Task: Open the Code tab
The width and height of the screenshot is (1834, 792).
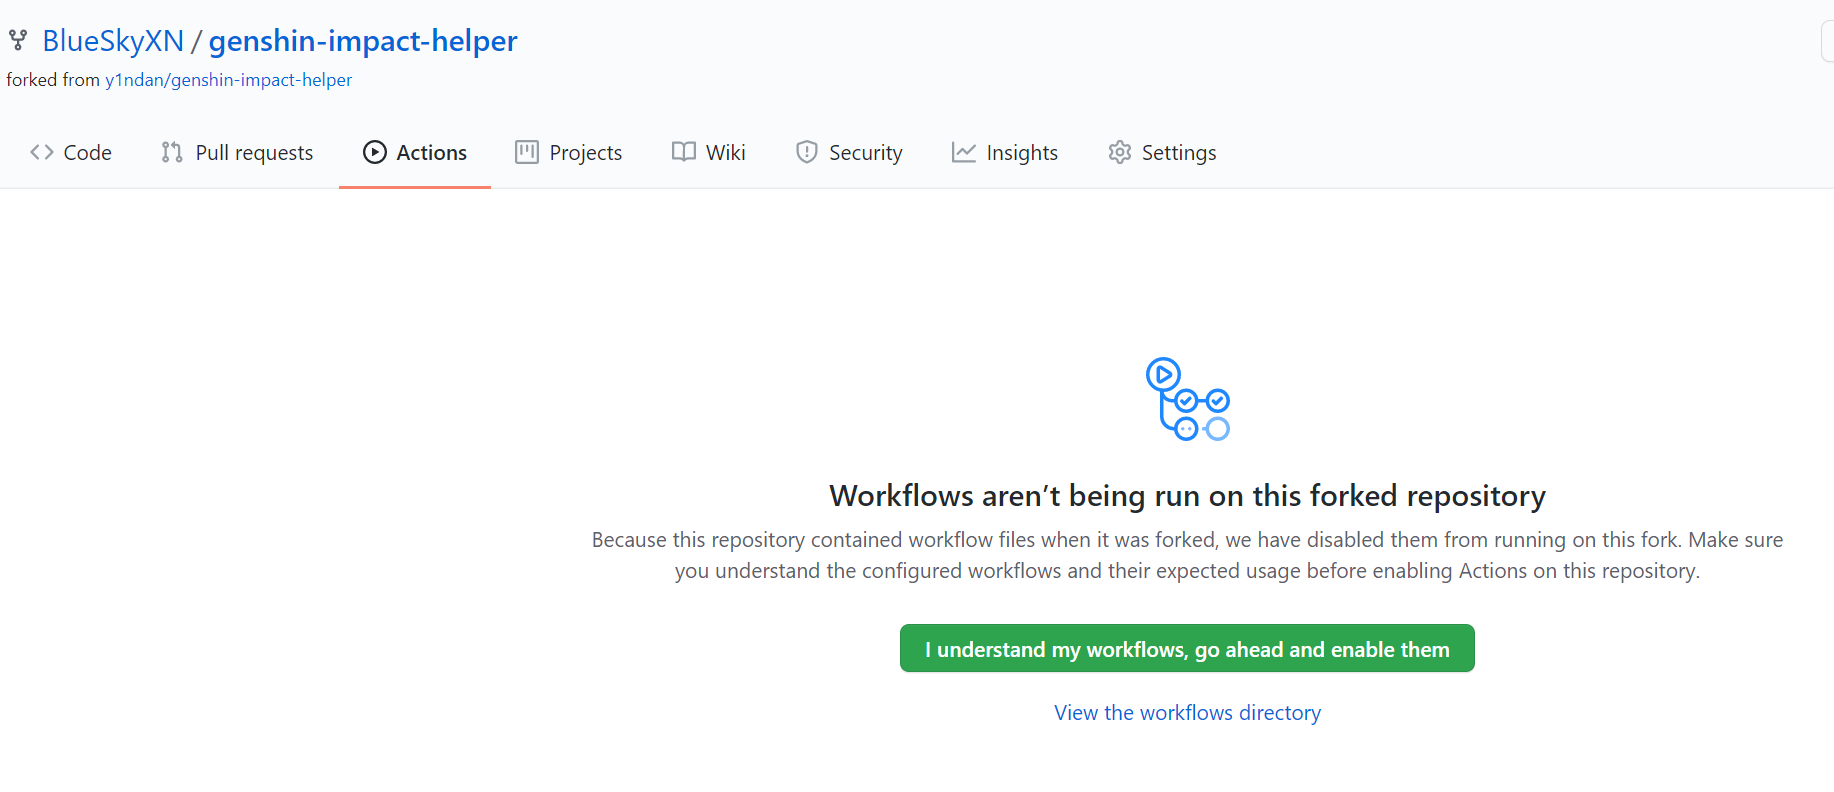Action: (71, 152)
